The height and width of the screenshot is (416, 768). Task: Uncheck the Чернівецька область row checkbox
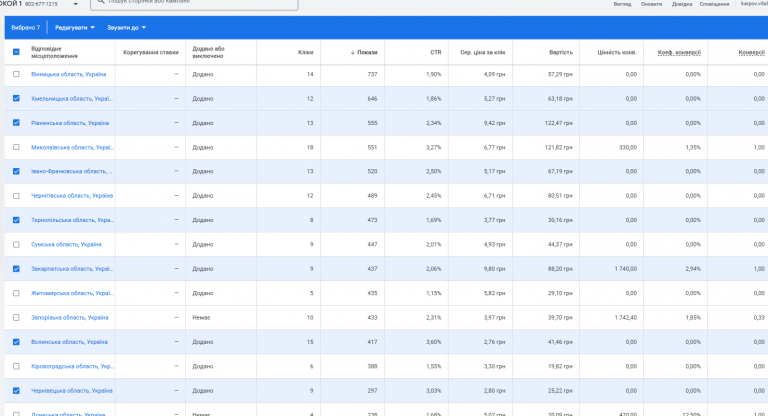click(x=16, y=391)
